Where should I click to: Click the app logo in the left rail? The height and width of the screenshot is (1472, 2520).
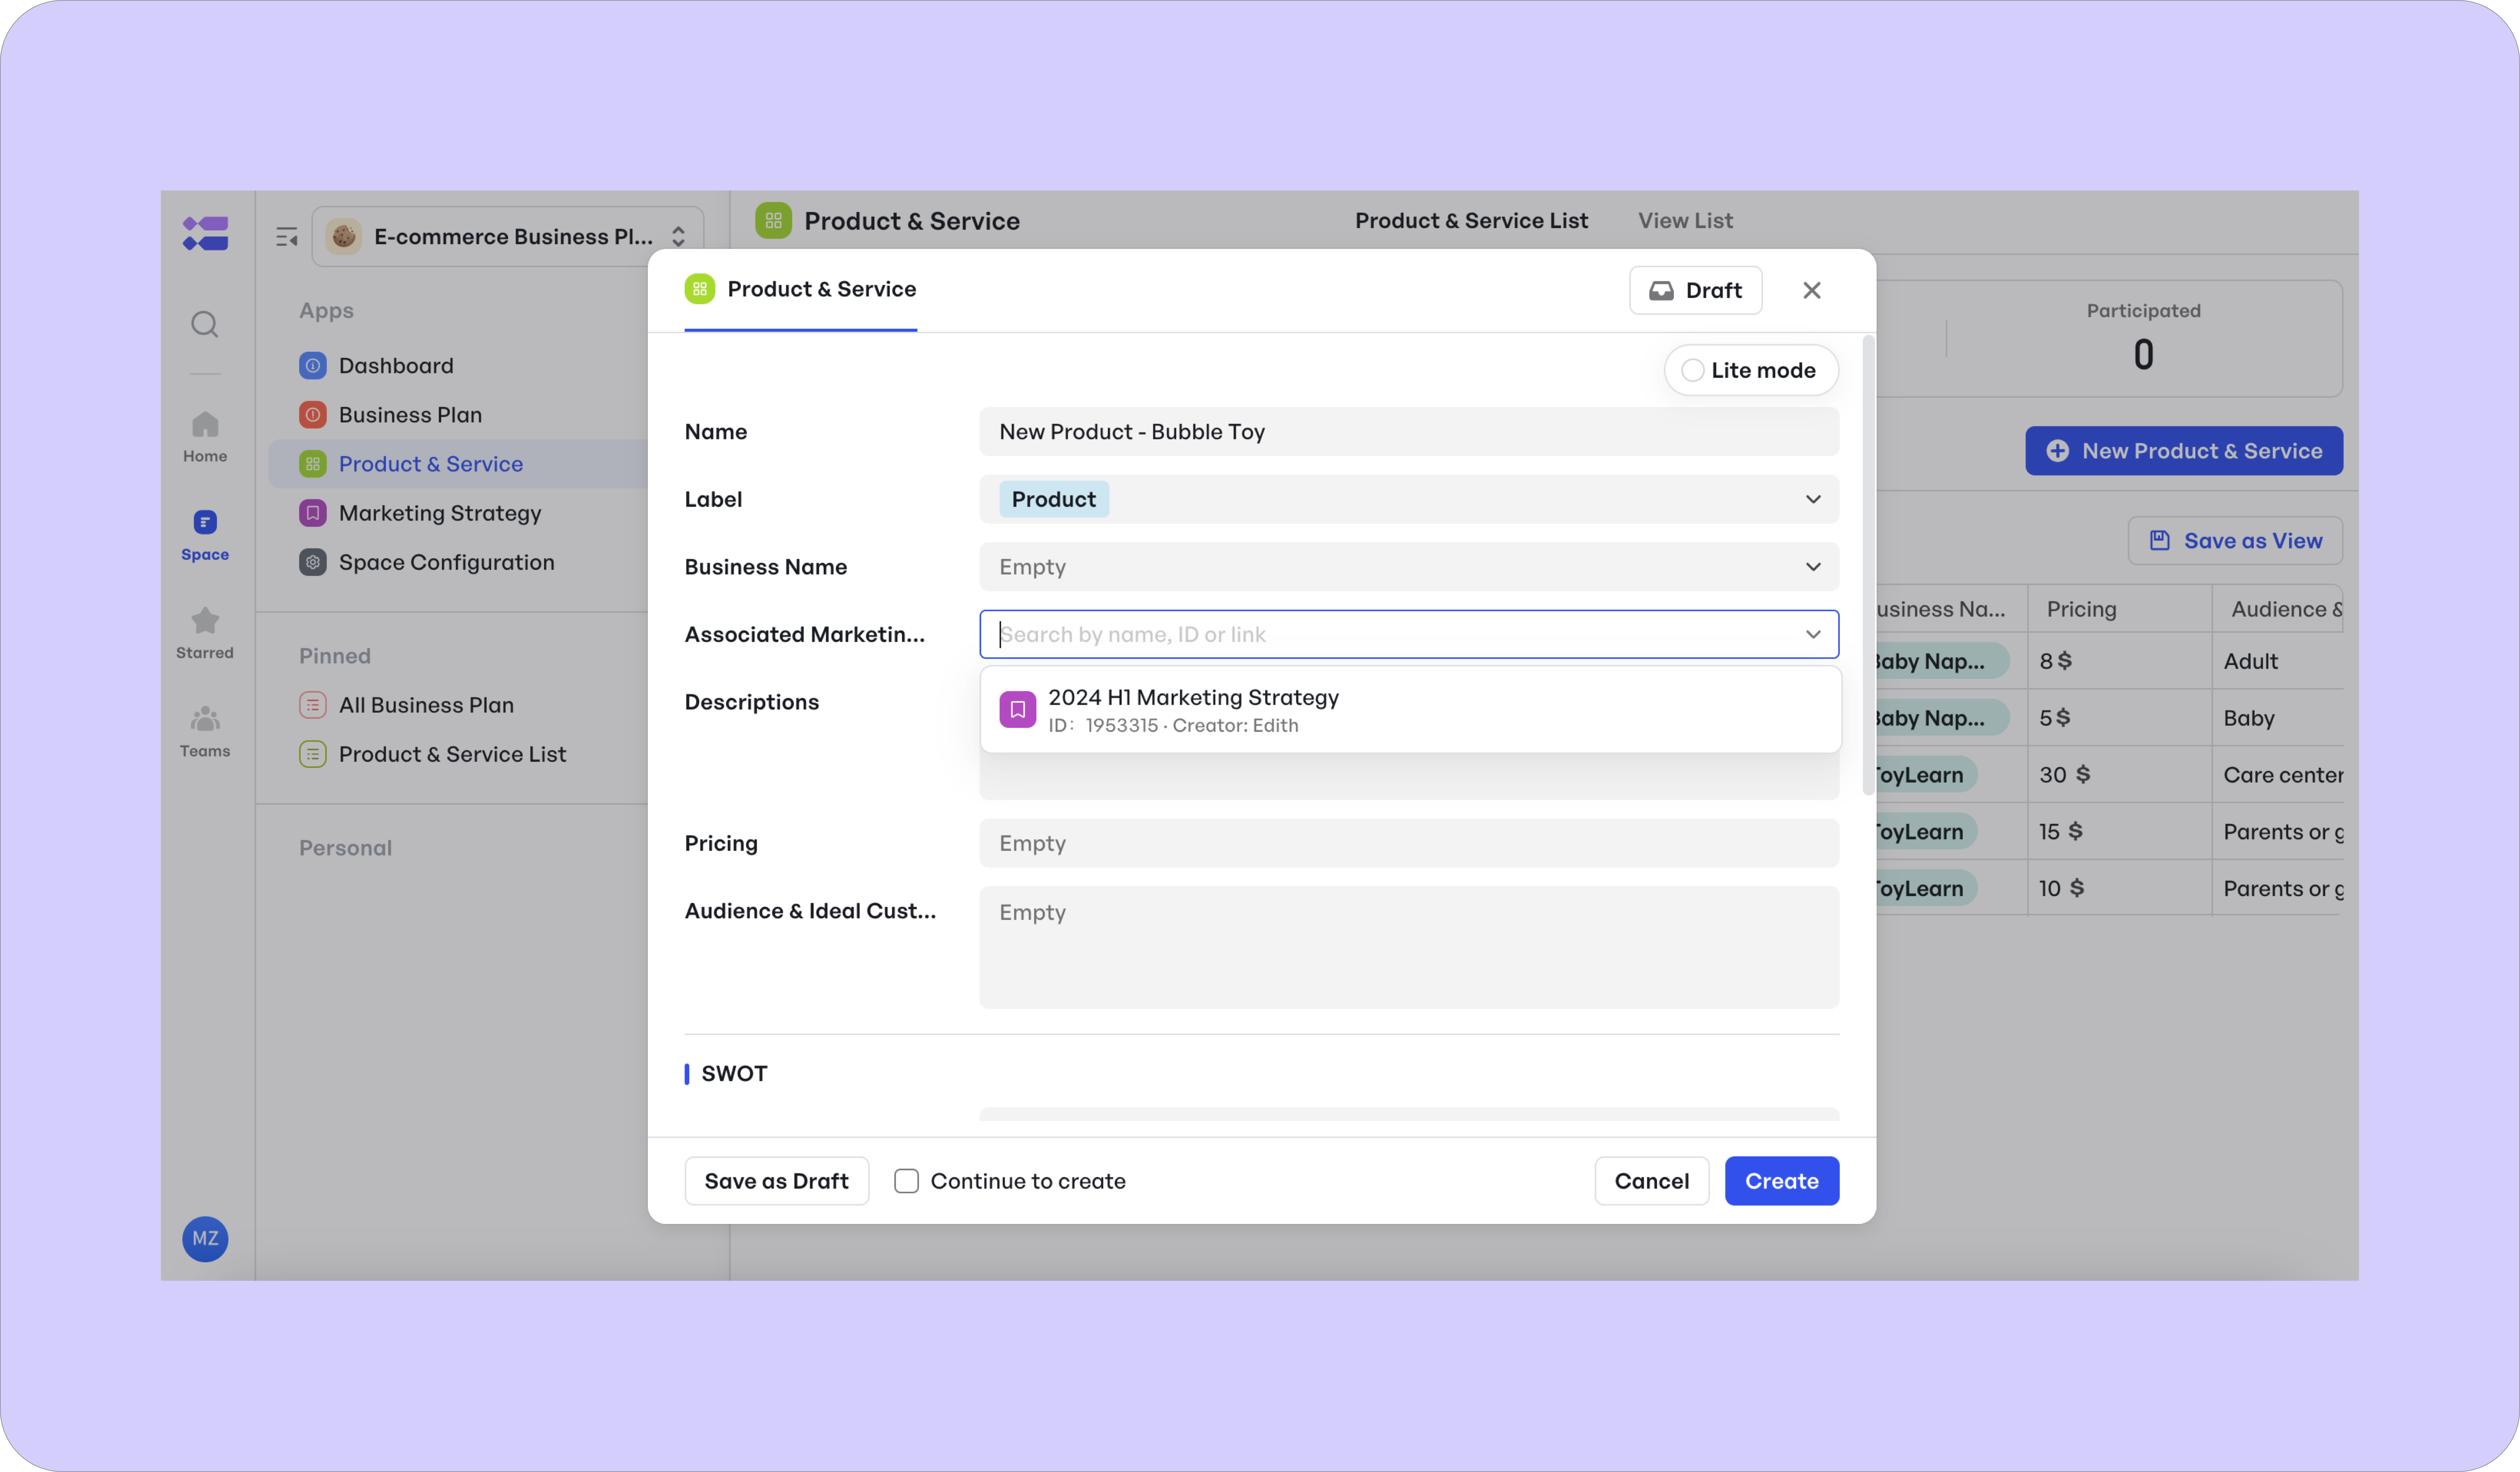click(205, 234)
